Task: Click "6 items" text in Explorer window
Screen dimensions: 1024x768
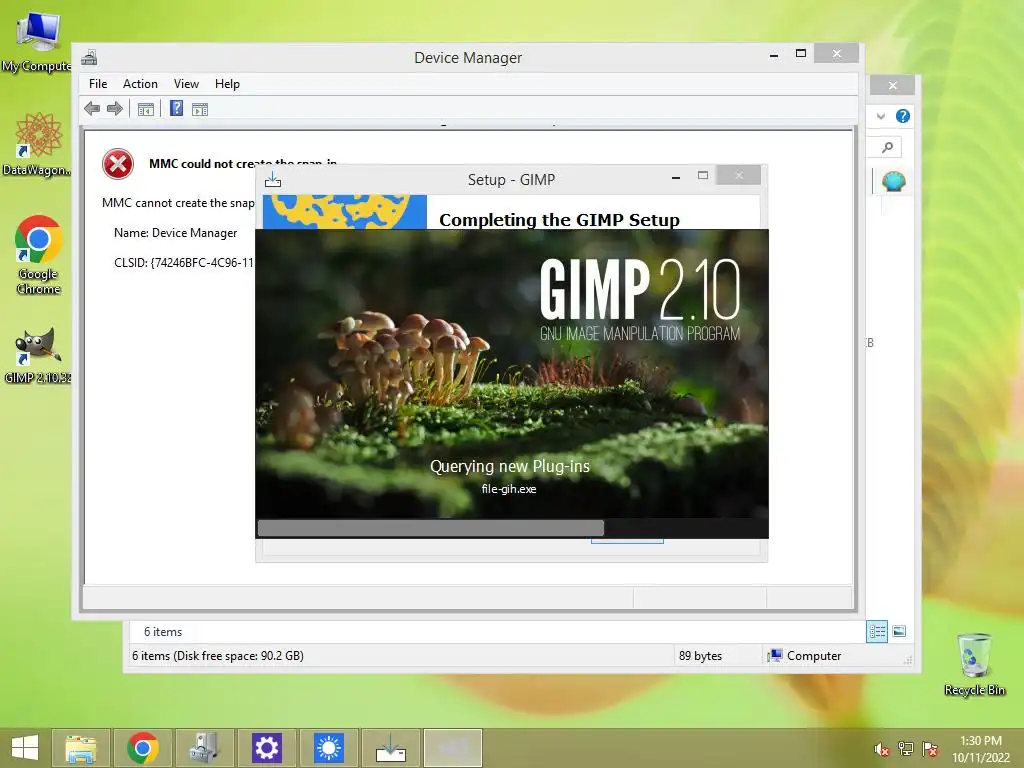Action: [x=163, y=632]
